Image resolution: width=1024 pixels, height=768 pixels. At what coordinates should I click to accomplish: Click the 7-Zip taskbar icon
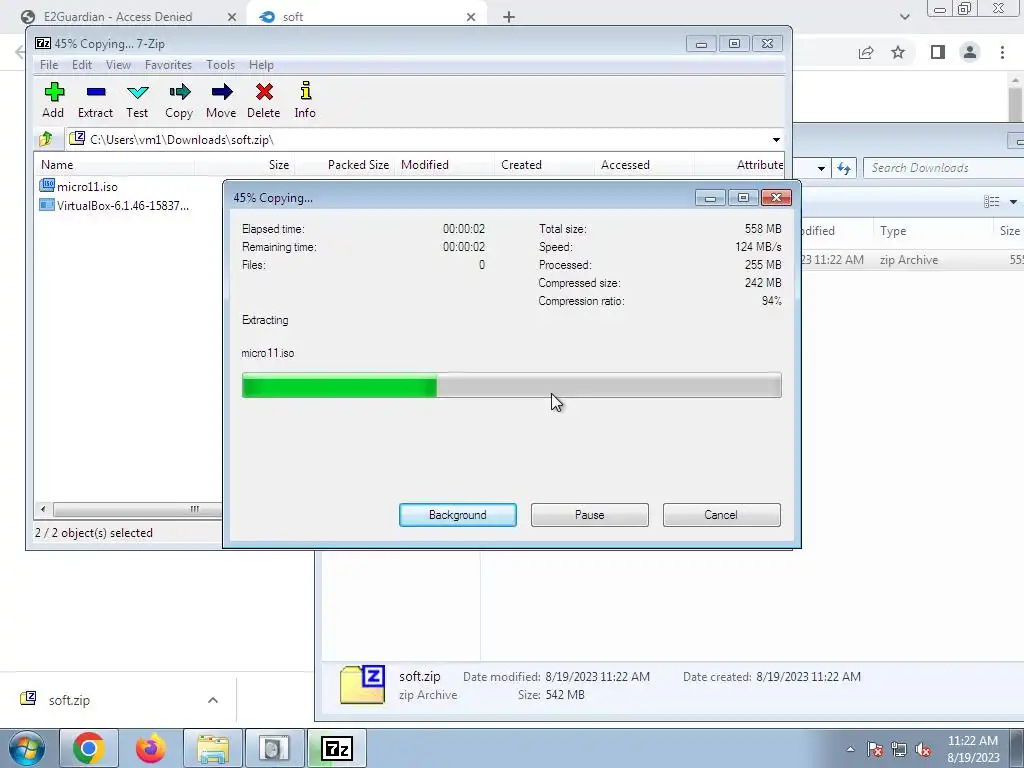(338, 748)
